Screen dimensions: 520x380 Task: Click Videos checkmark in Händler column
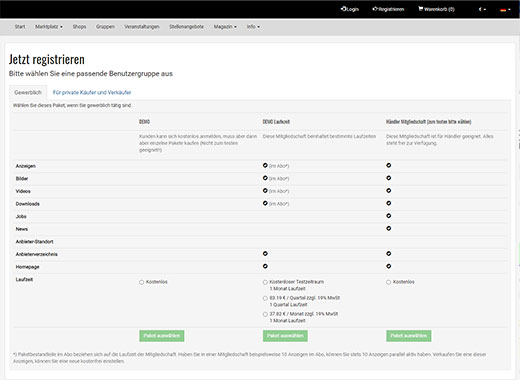click(x=389, y=191)
